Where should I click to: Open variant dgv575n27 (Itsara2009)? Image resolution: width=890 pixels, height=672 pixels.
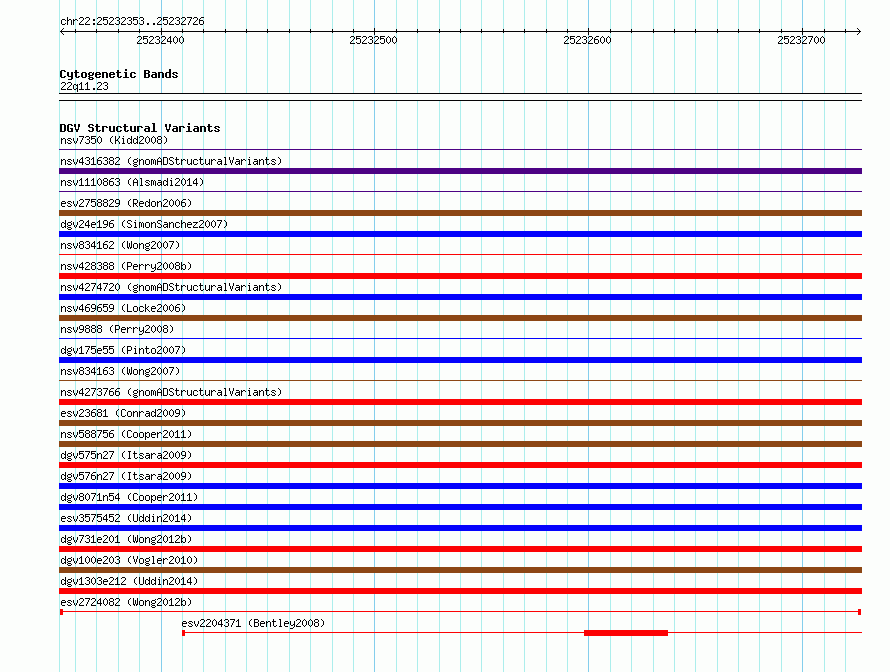click(x=126, y=455)
